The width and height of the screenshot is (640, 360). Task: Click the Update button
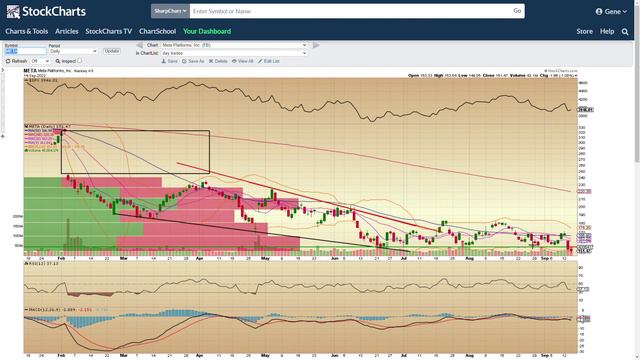pos(111,51)
